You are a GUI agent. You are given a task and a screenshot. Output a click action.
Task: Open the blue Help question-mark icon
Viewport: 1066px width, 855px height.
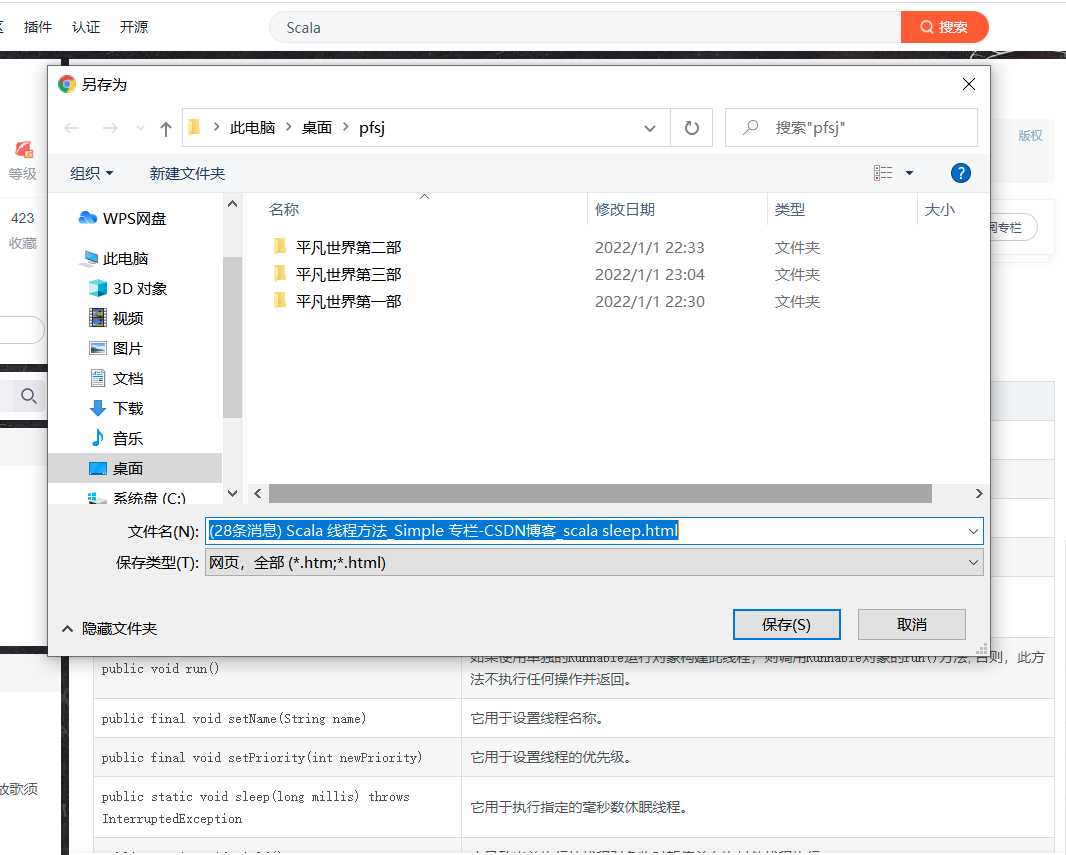[x=960, y=172]
